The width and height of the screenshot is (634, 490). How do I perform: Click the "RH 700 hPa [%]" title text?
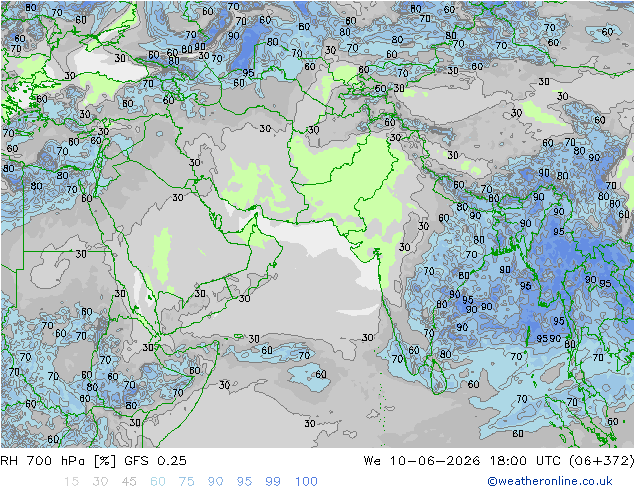(x=58, y=460)
